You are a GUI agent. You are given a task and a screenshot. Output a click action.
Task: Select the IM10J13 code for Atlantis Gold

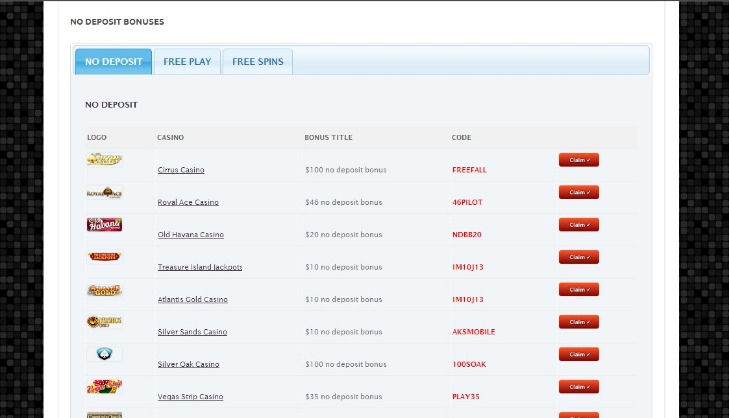click(x=468, y=299)
